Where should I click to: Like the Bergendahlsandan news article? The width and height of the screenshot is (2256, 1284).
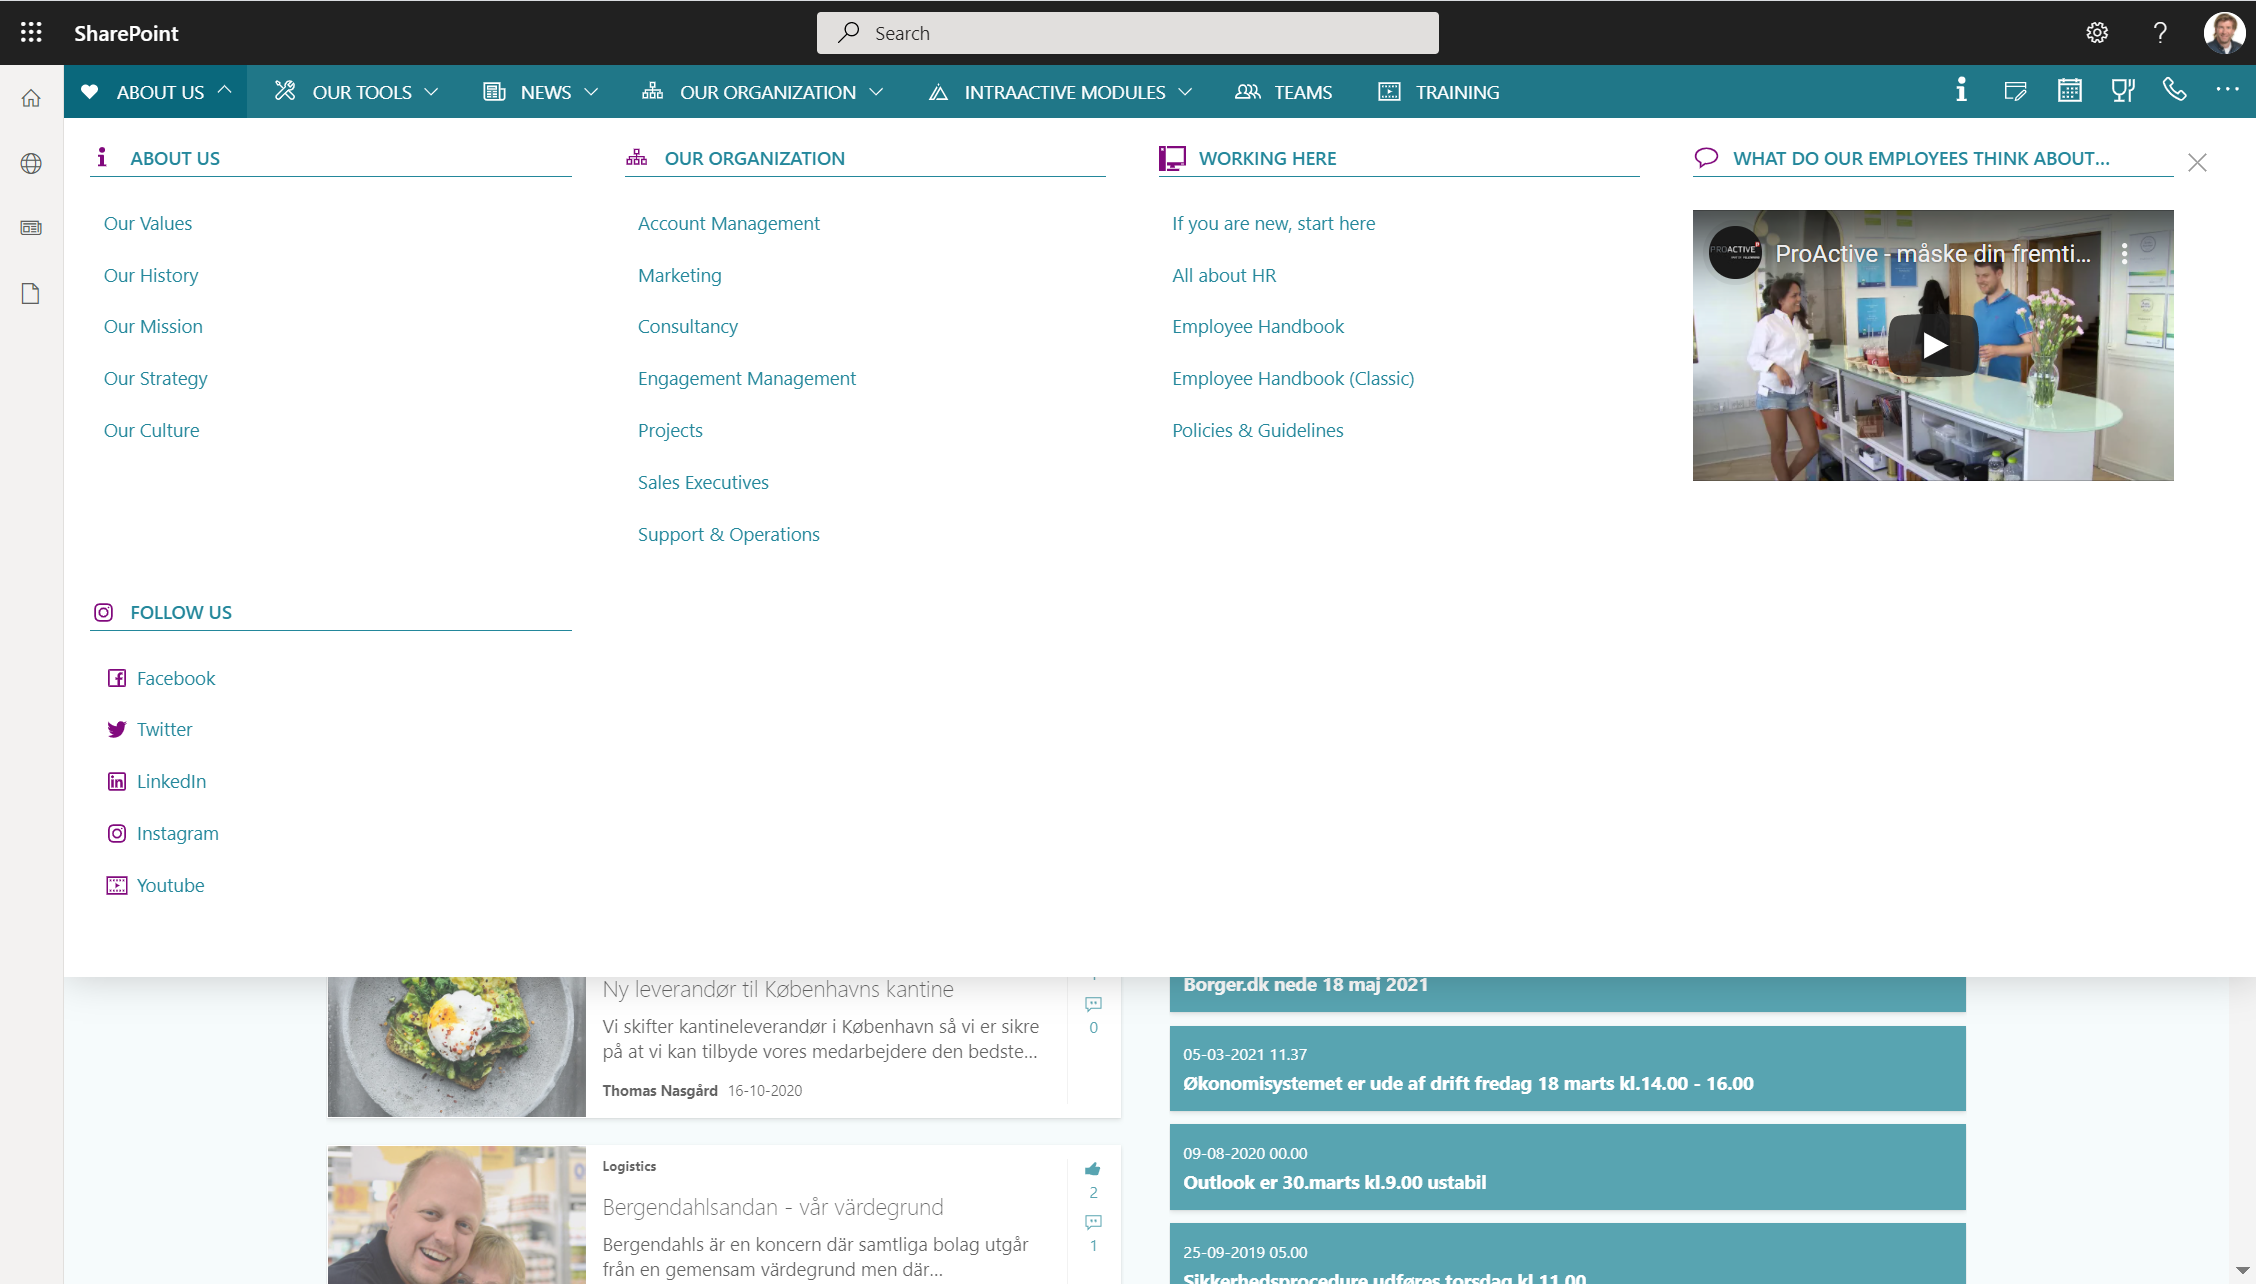click(1093, 1169)
